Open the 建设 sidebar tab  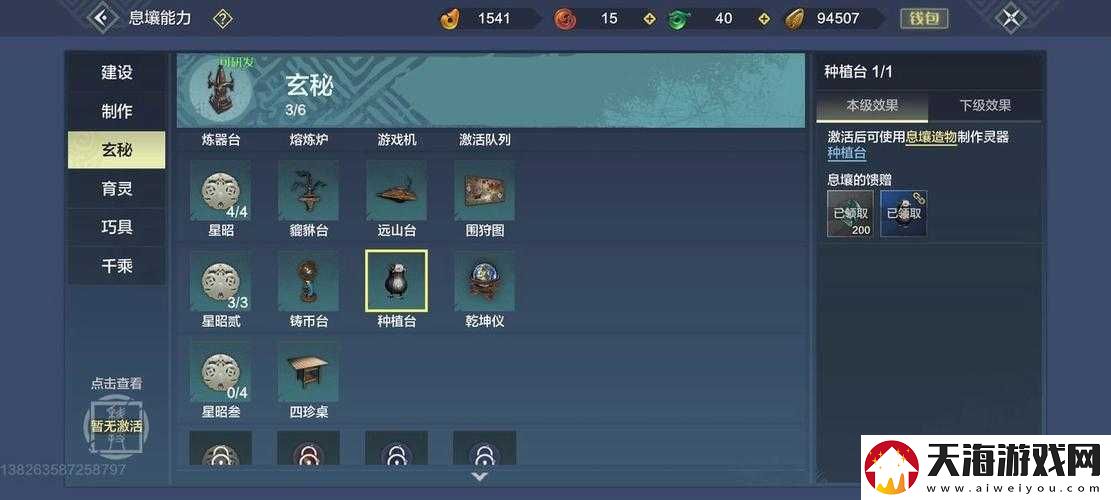pyautogui.click(x=116, y=72)
